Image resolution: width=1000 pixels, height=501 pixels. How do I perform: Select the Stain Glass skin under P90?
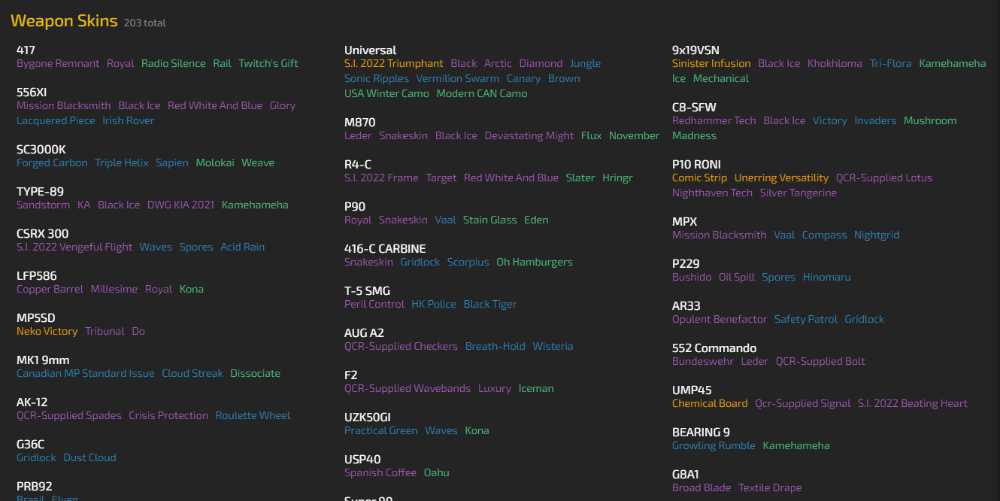pyautogui.click(x=490, y=221)
